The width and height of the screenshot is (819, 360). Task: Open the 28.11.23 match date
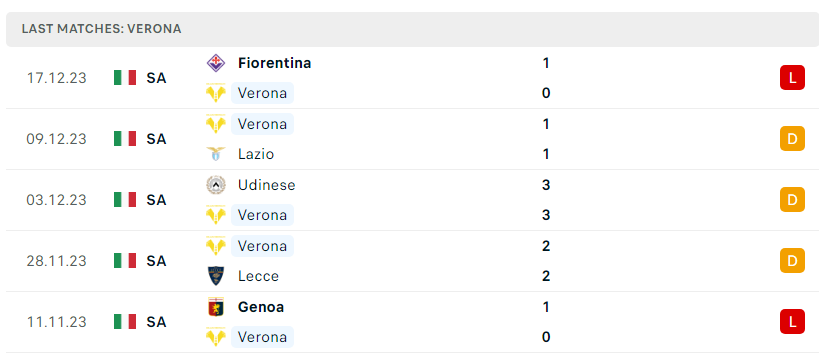click(x=56, y=261)
